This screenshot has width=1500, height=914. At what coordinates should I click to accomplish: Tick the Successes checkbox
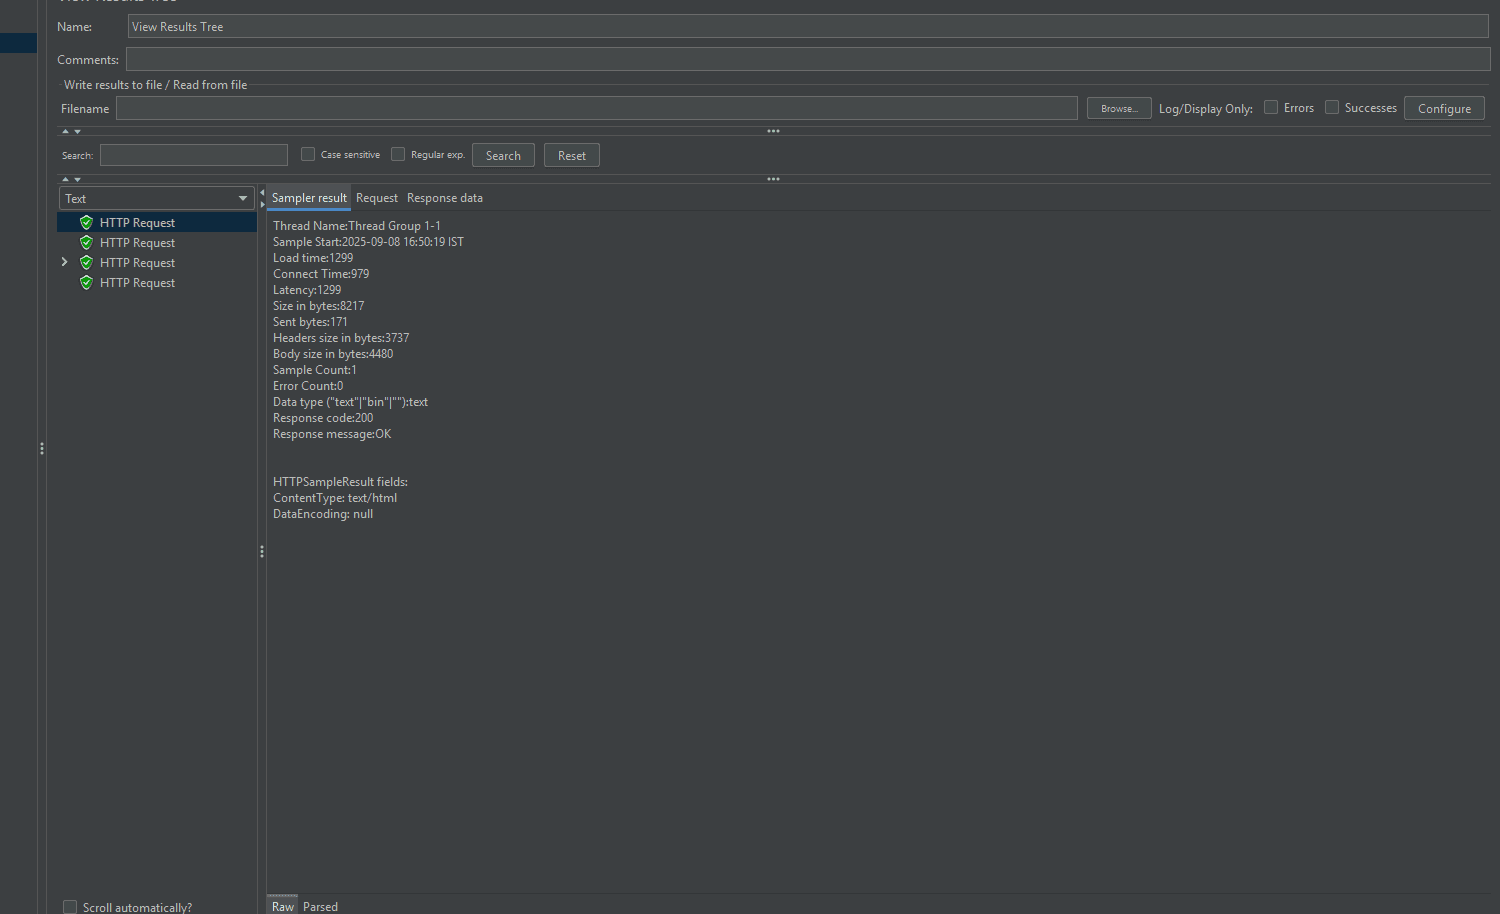click(x=1332, y=107)
